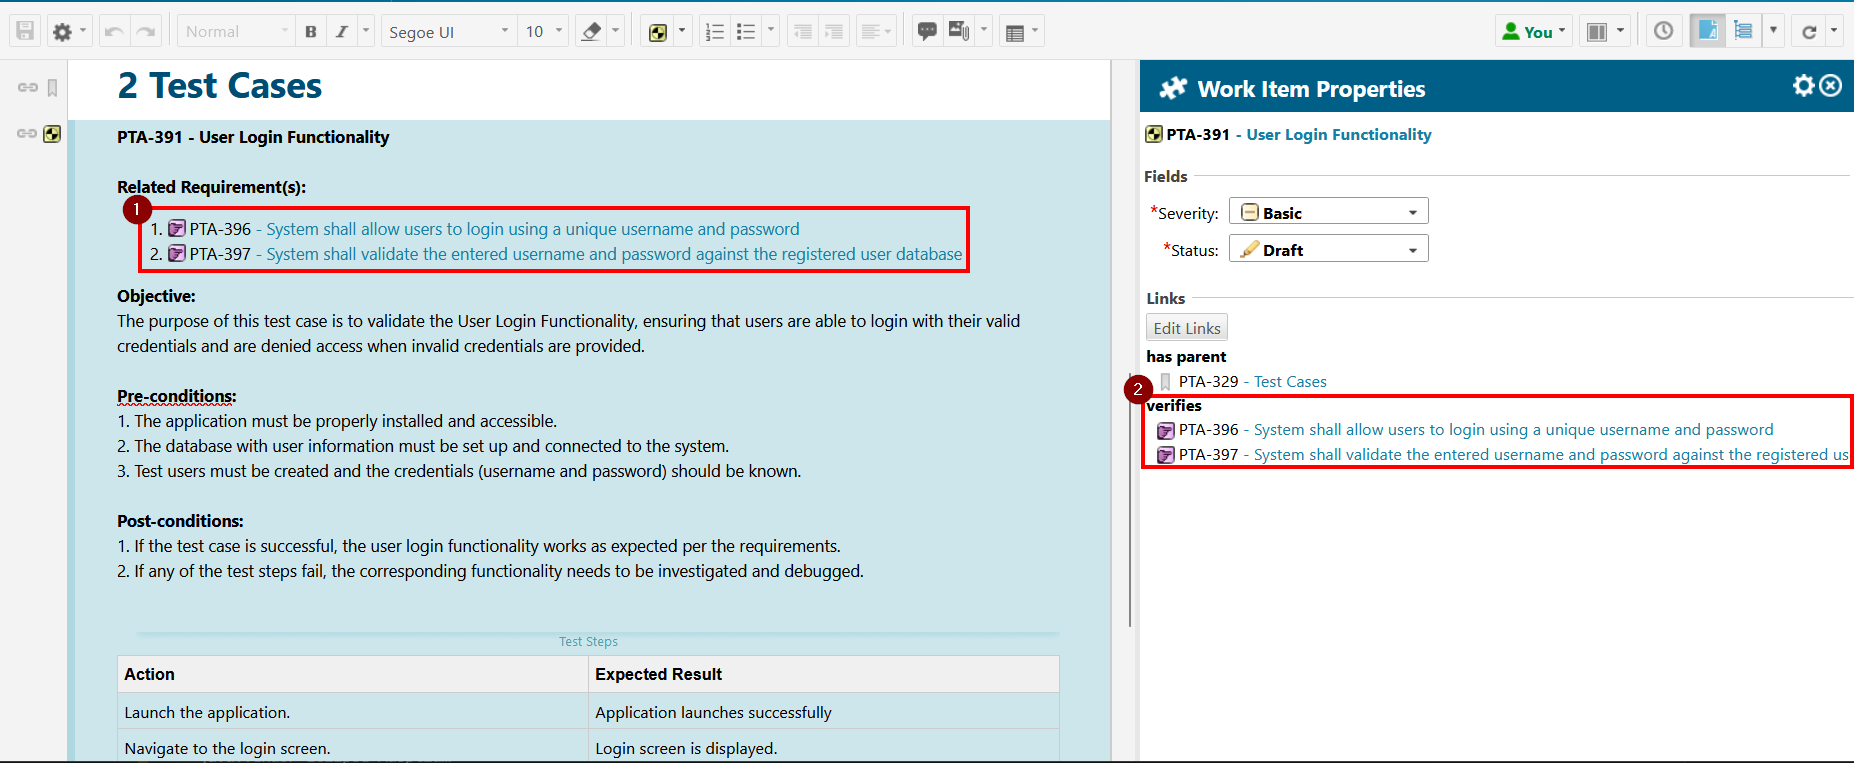The width and height of the screenshot is (1854, 763).
Task: Click the eraser clear formatting icon
Action: [591, 31]
